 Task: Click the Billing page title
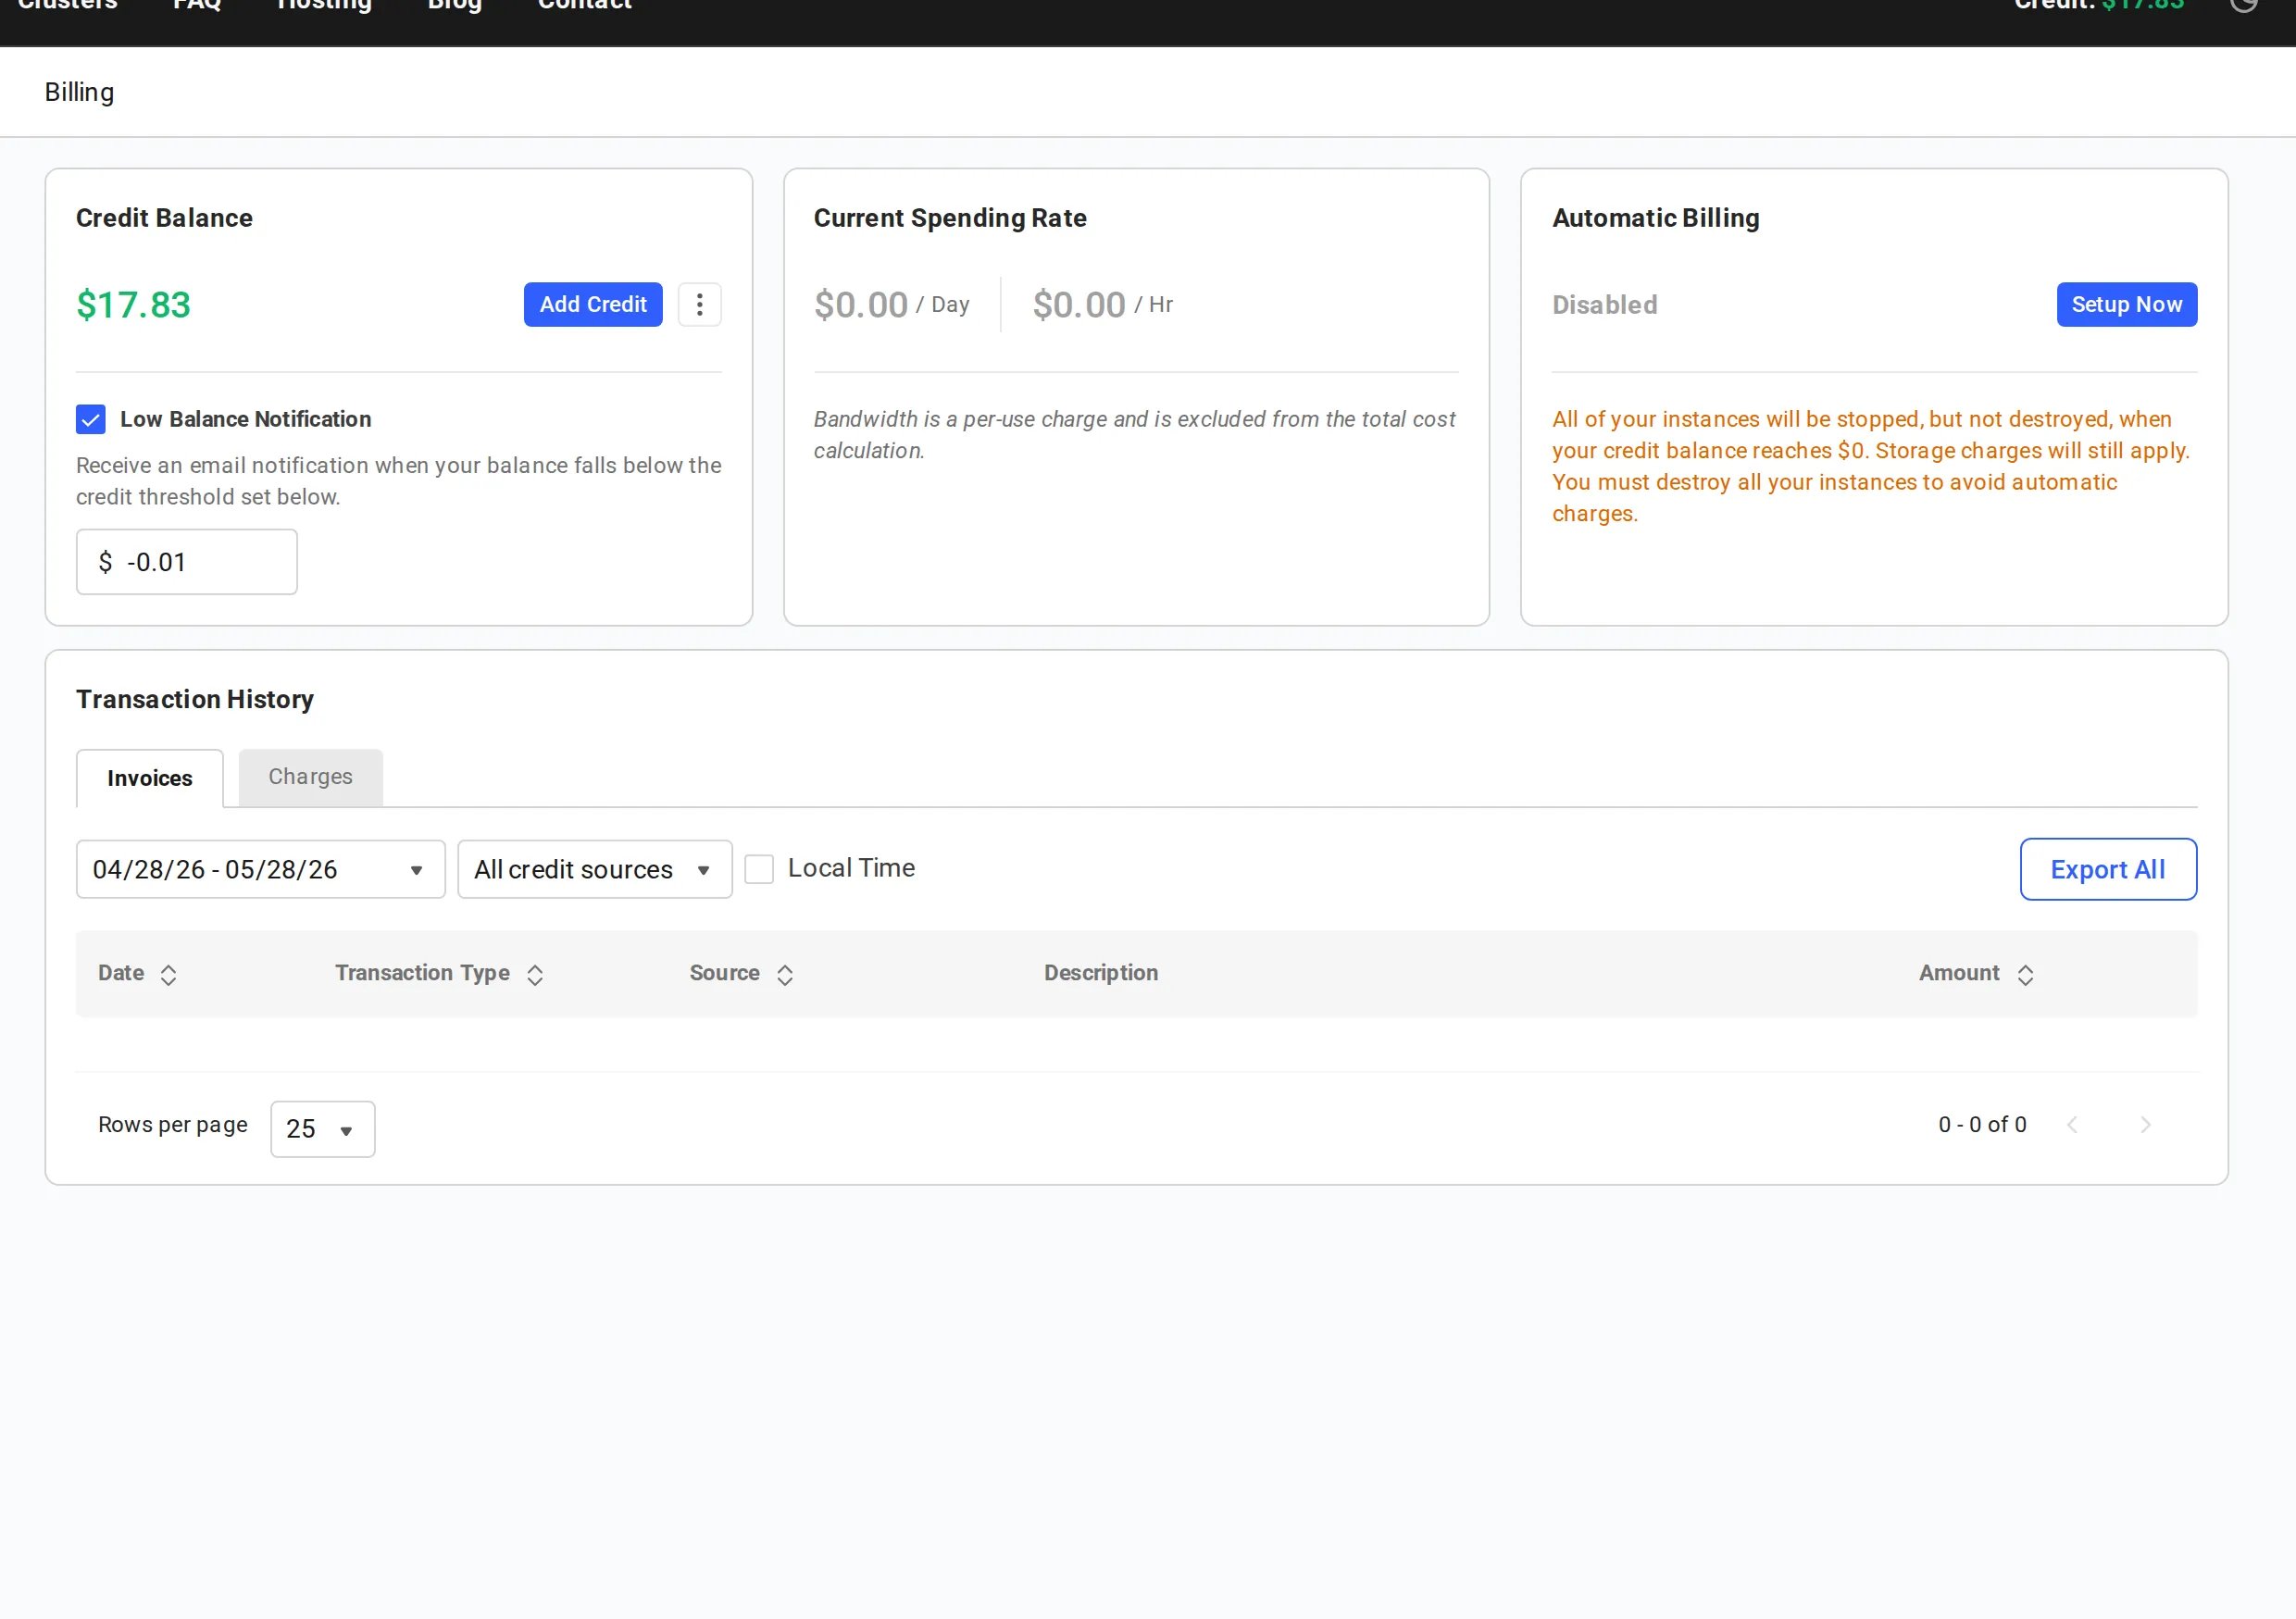(79, 92)
